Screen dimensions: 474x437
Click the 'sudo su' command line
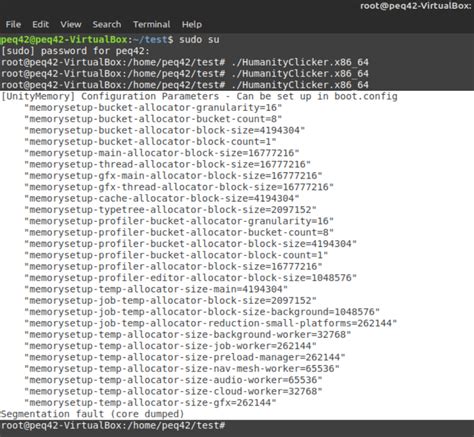[110, 40]
